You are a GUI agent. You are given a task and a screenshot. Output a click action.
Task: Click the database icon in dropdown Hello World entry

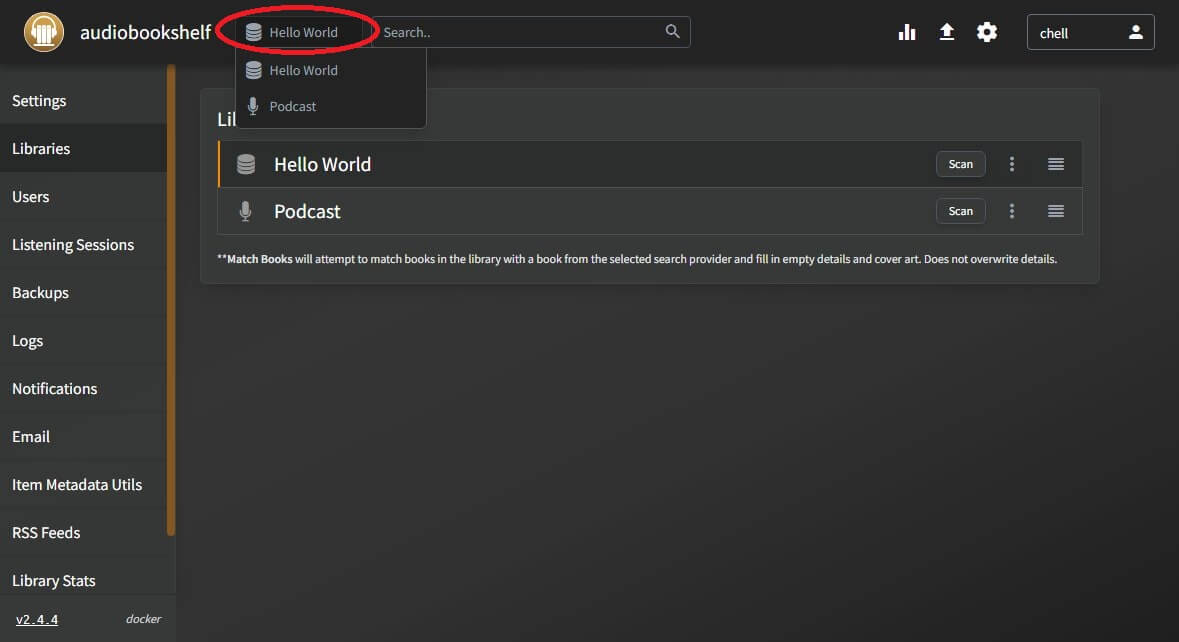(x=253, y=70)
